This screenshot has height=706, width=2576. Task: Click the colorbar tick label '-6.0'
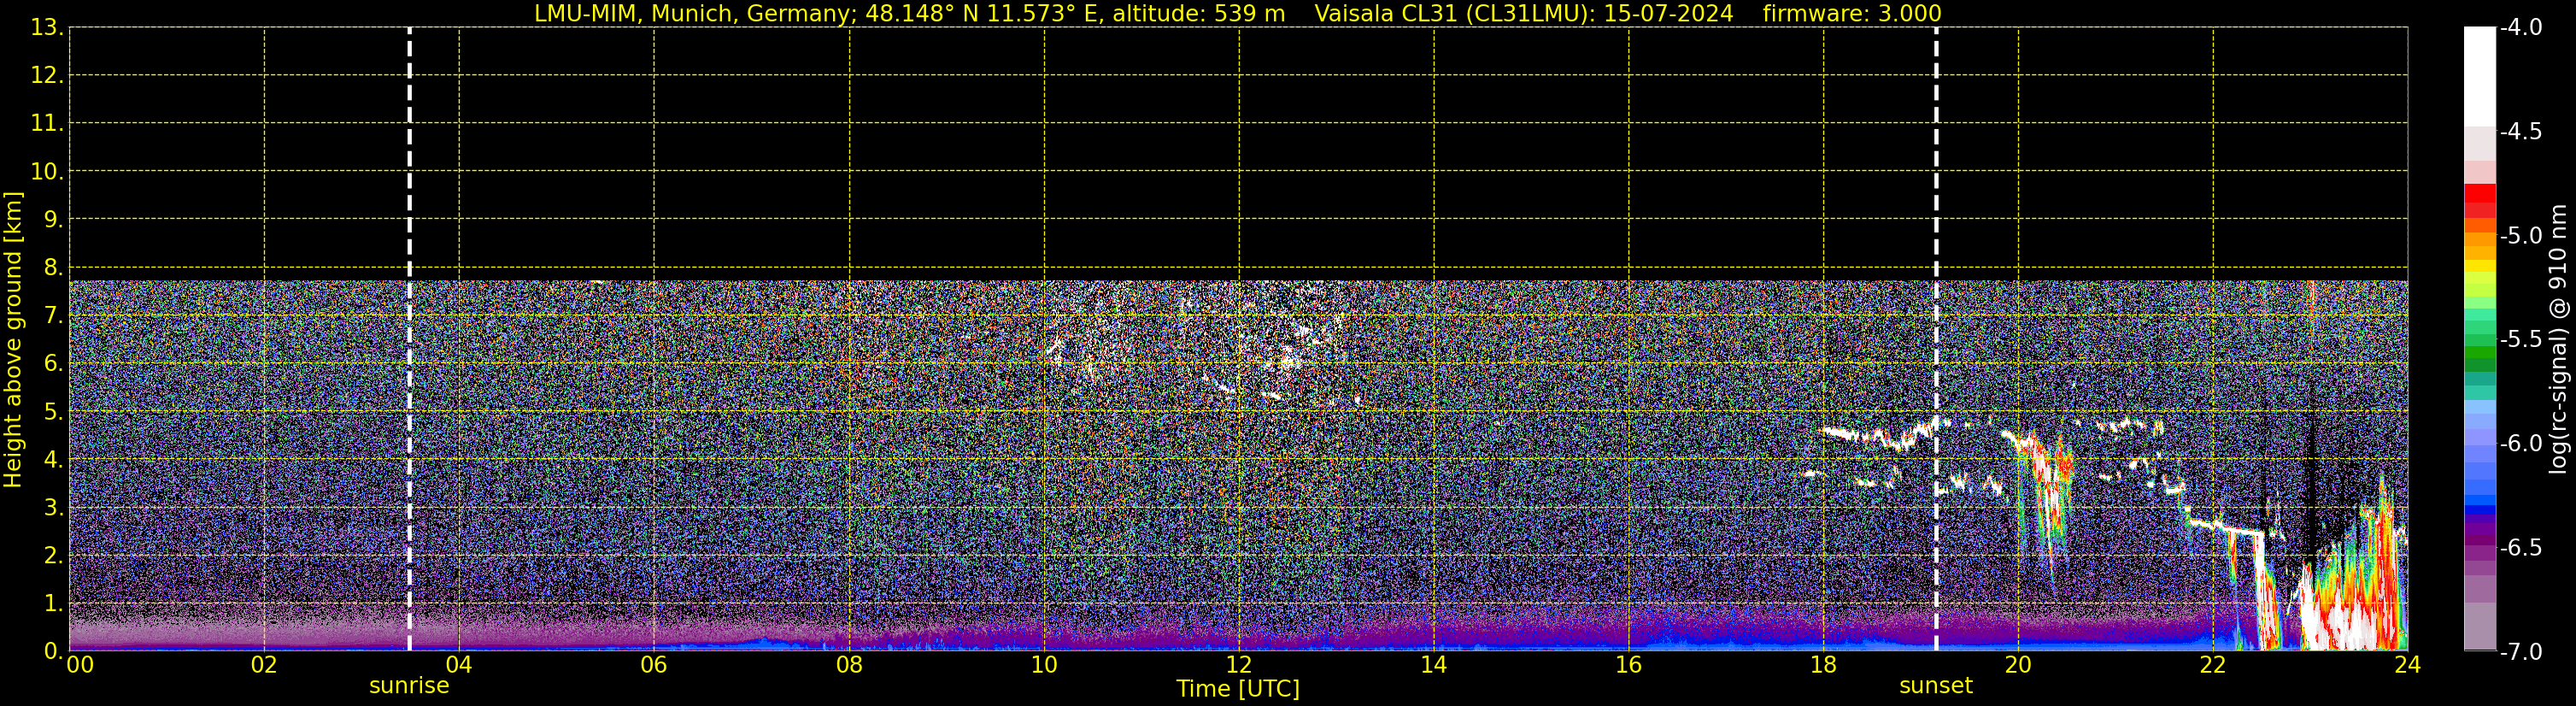coord(2521,444)
